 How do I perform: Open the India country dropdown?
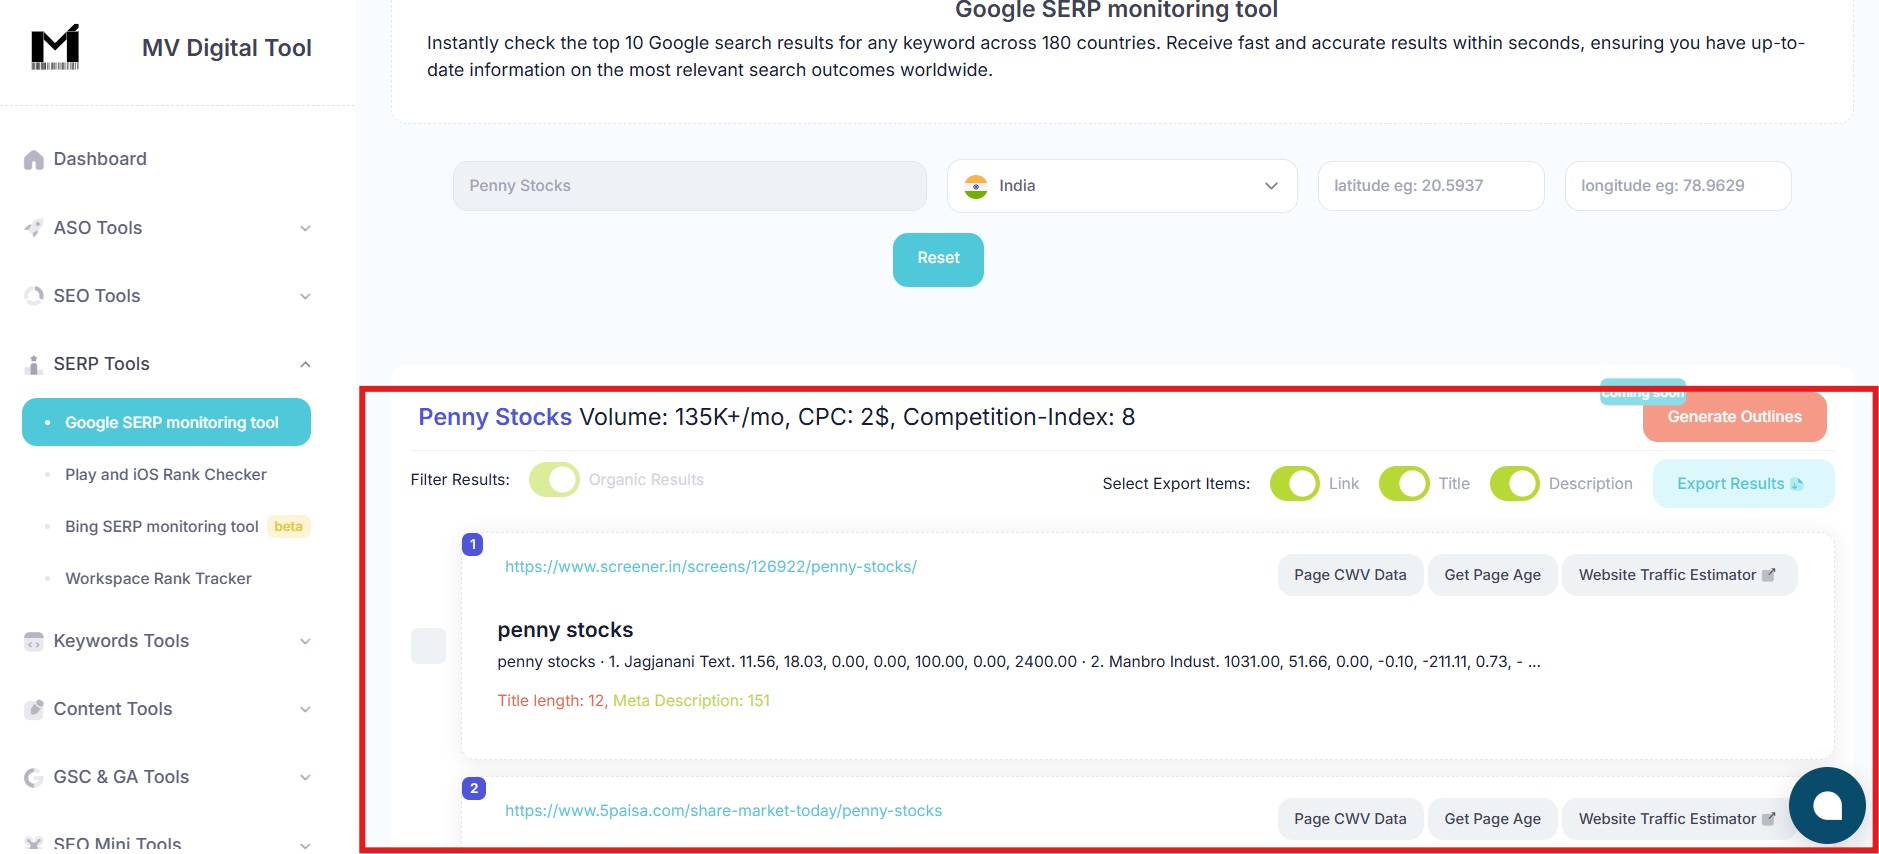click(1122, 186)
